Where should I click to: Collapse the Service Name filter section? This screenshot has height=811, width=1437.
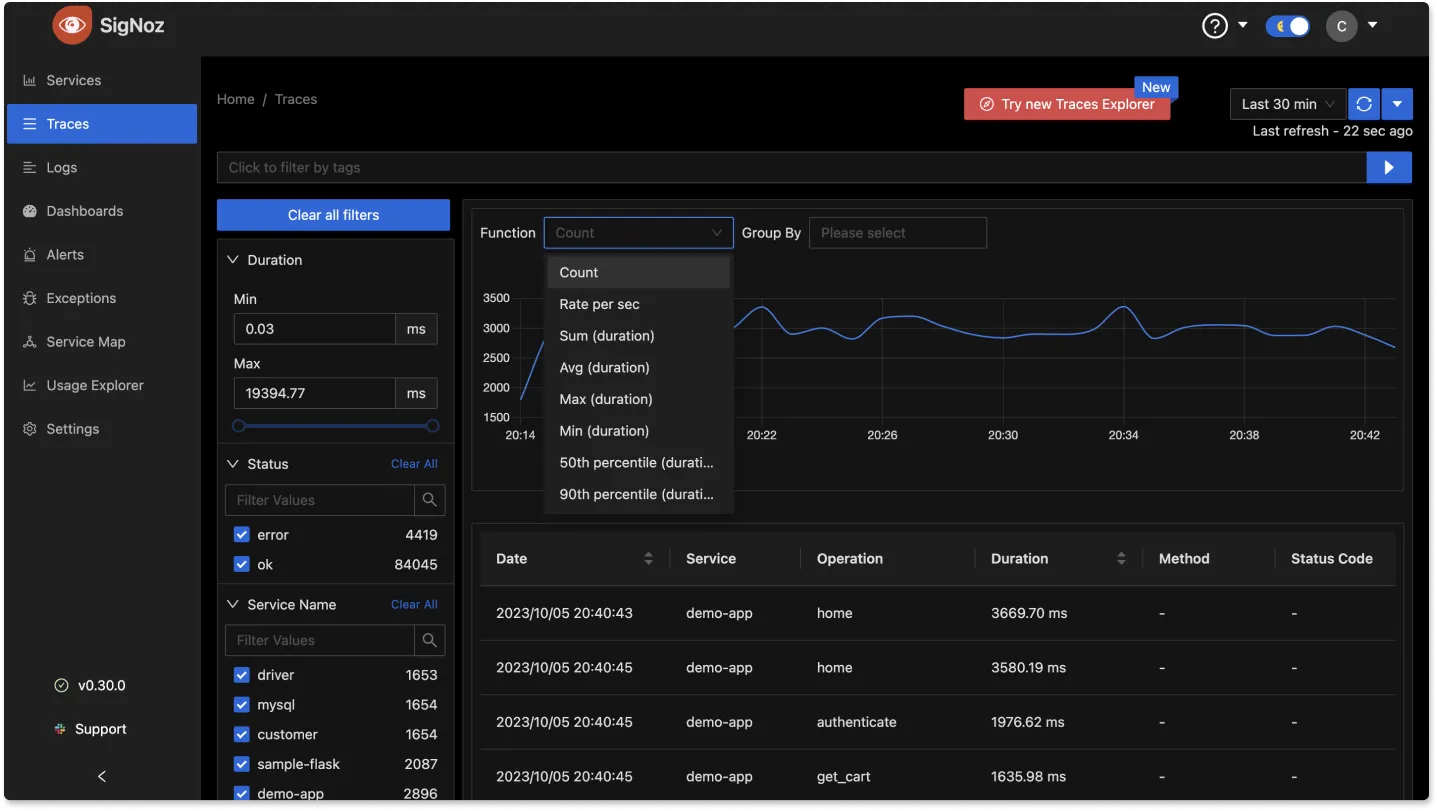coord(233,605)
